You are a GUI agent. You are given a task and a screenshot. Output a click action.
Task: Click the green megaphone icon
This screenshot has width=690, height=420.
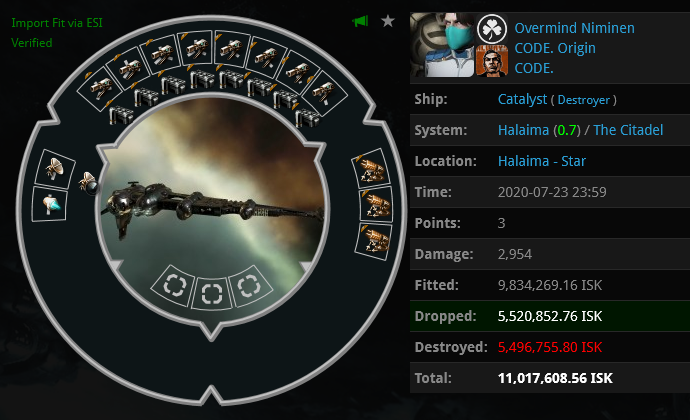coord(360,21)
